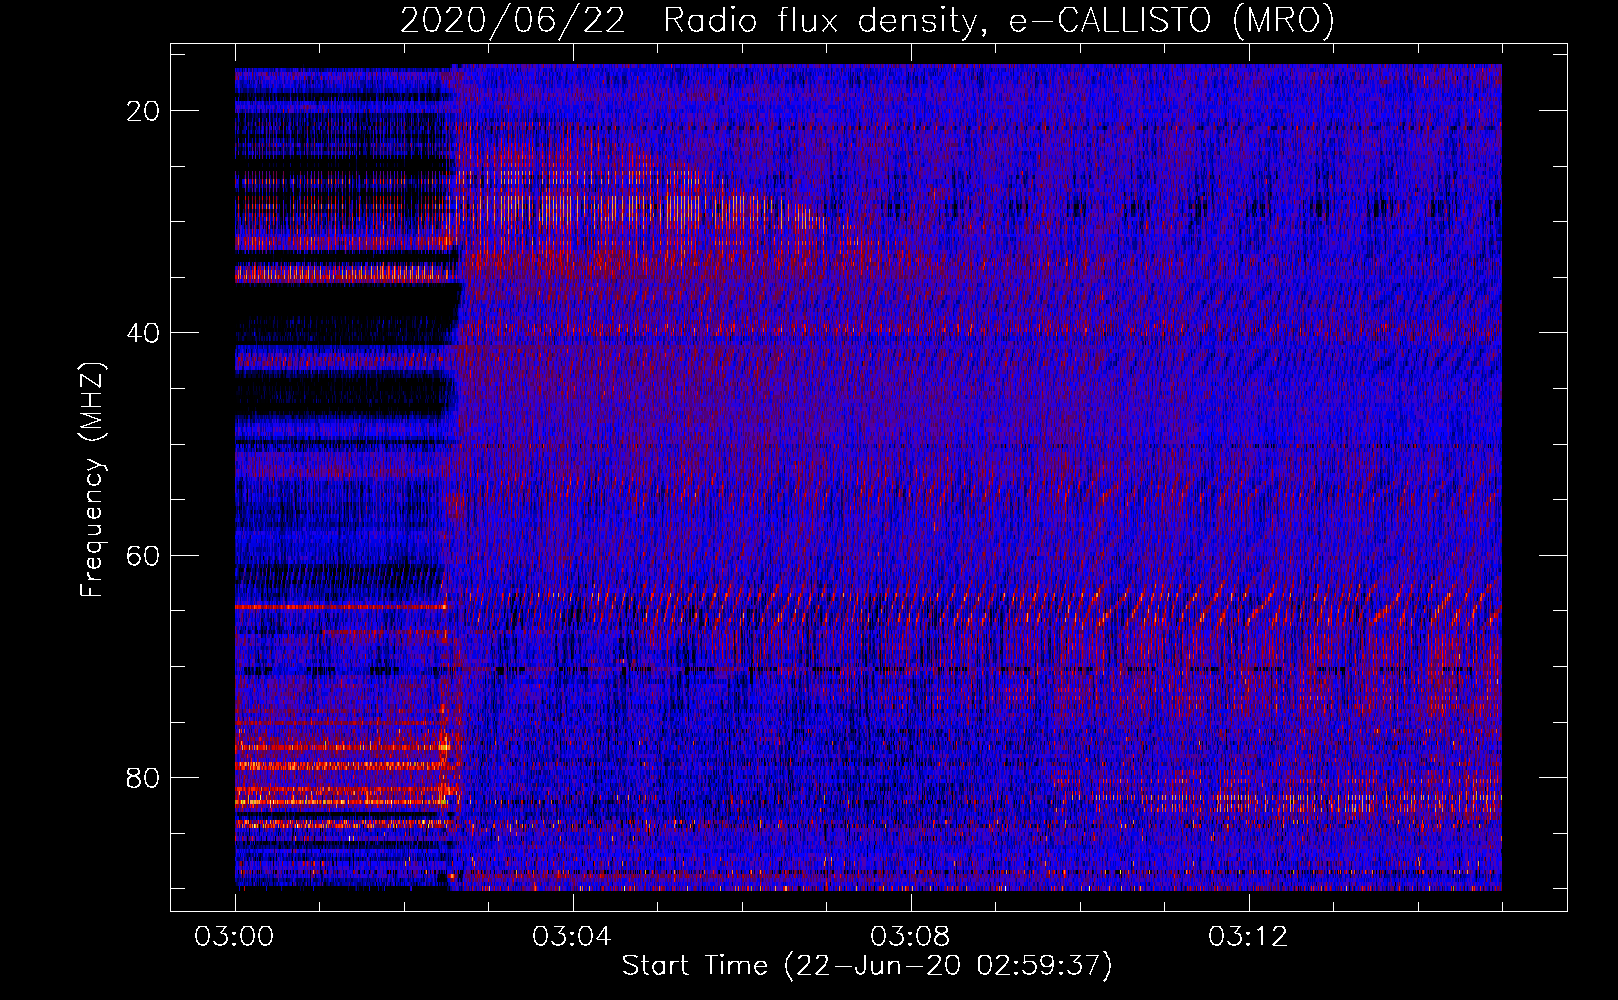The image size is (1618, 1000).
Task: Select the 'Frequency (MHZ)' axis label
Action: tap(92, 479)
